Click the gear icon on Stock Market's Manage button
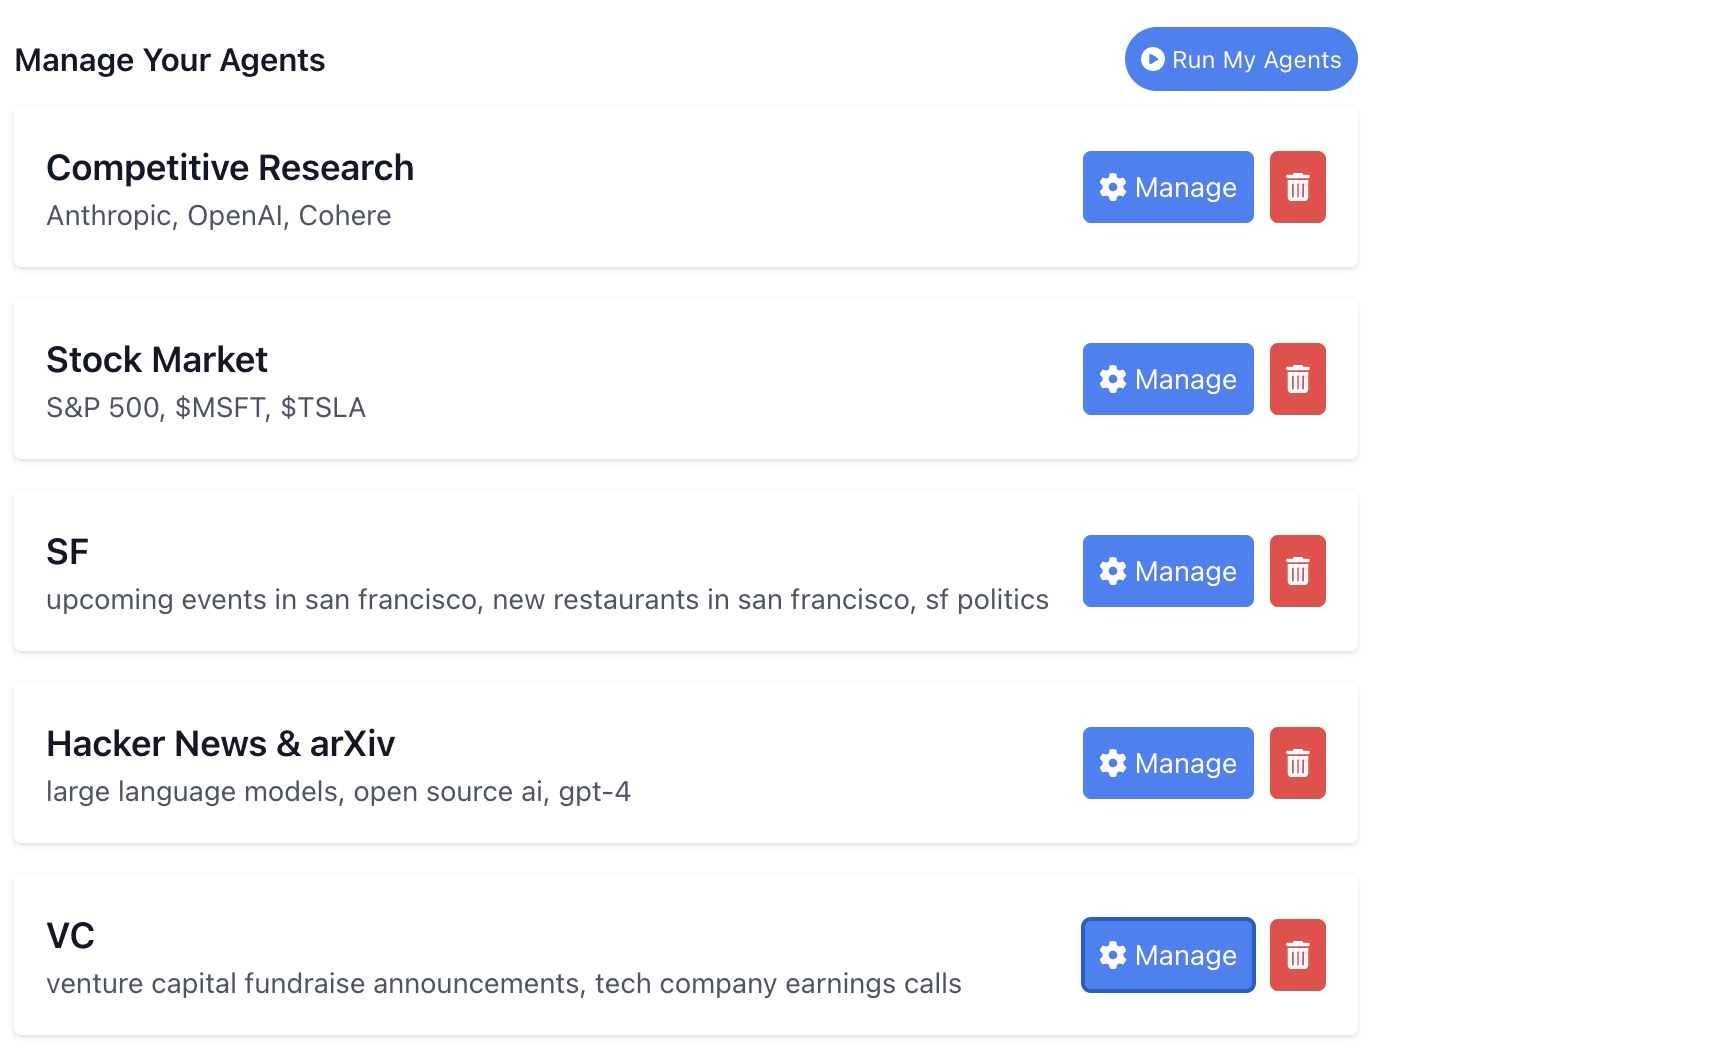Image resolution: width=1728 pixels, height=1062 pixels. point(1113,379)
